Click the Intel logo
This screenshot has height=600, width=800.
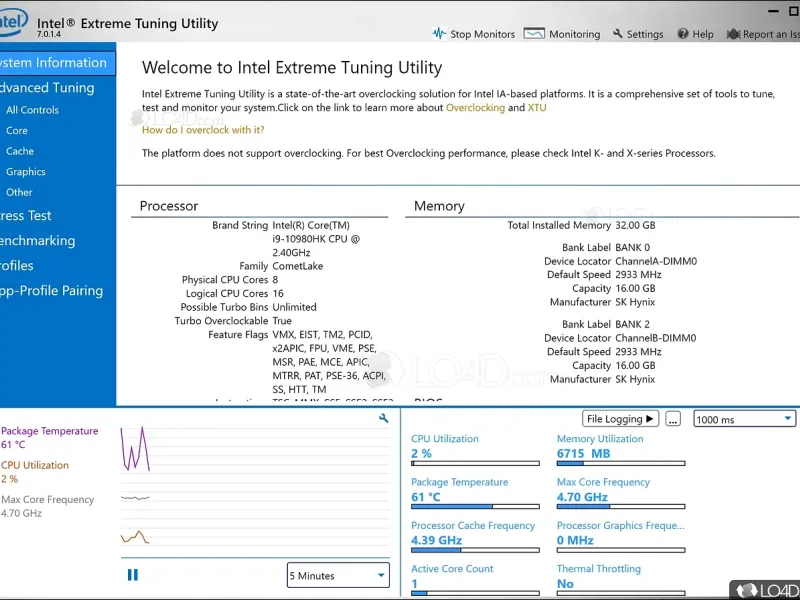point(12,23)
